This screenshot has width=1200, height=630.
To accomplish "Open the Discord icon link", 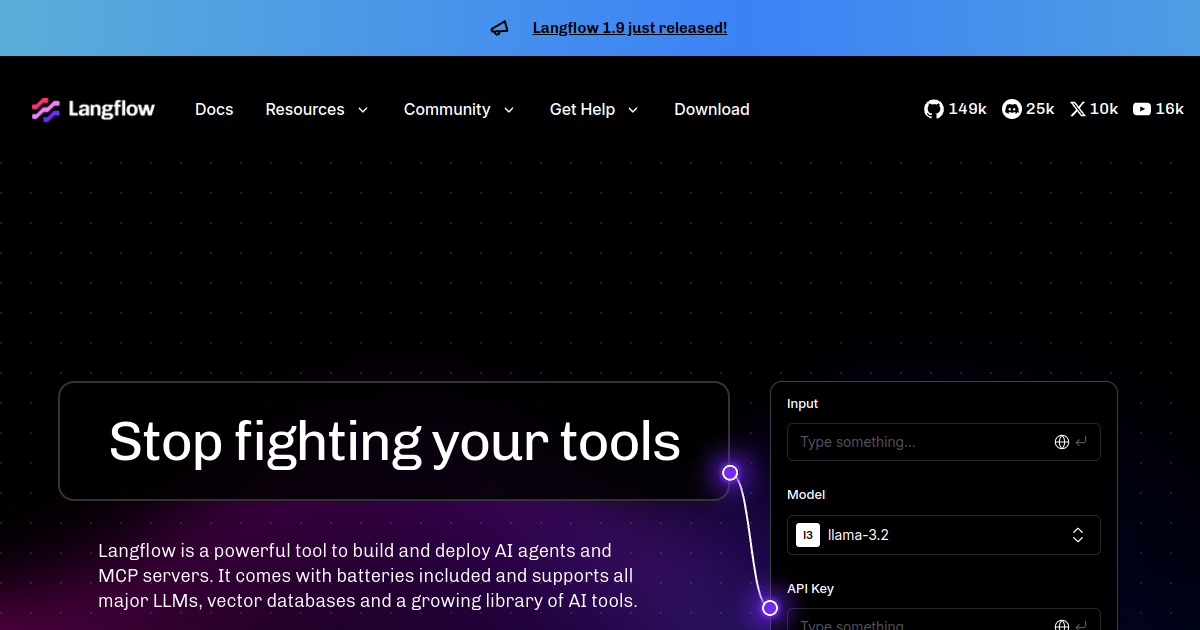I will point(1012,109).
